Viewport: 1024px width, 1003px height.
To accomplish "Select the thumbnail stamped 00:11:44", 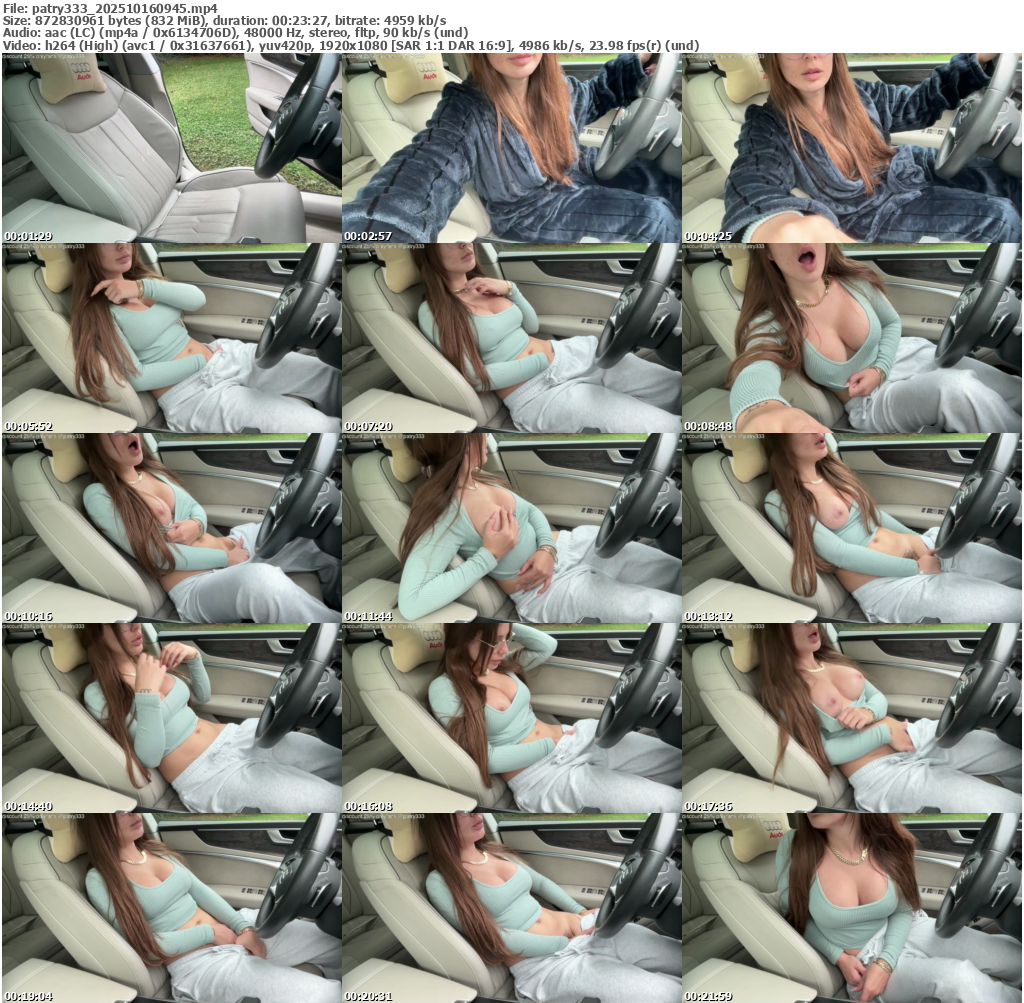I will point(511,528).
